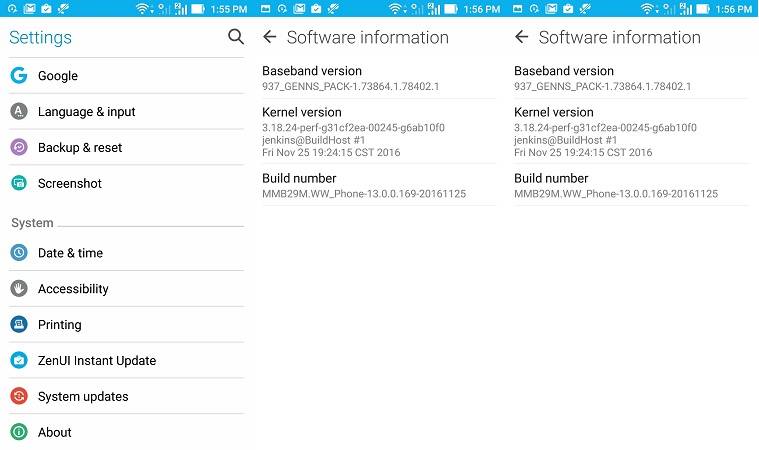
Task: Open Printing settings
Action: pos(126,324)
